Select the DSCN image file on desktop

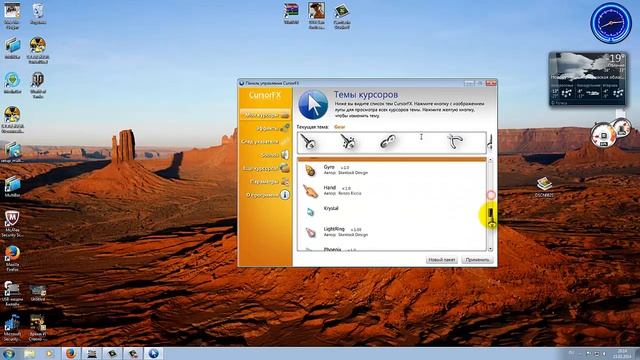544,187
